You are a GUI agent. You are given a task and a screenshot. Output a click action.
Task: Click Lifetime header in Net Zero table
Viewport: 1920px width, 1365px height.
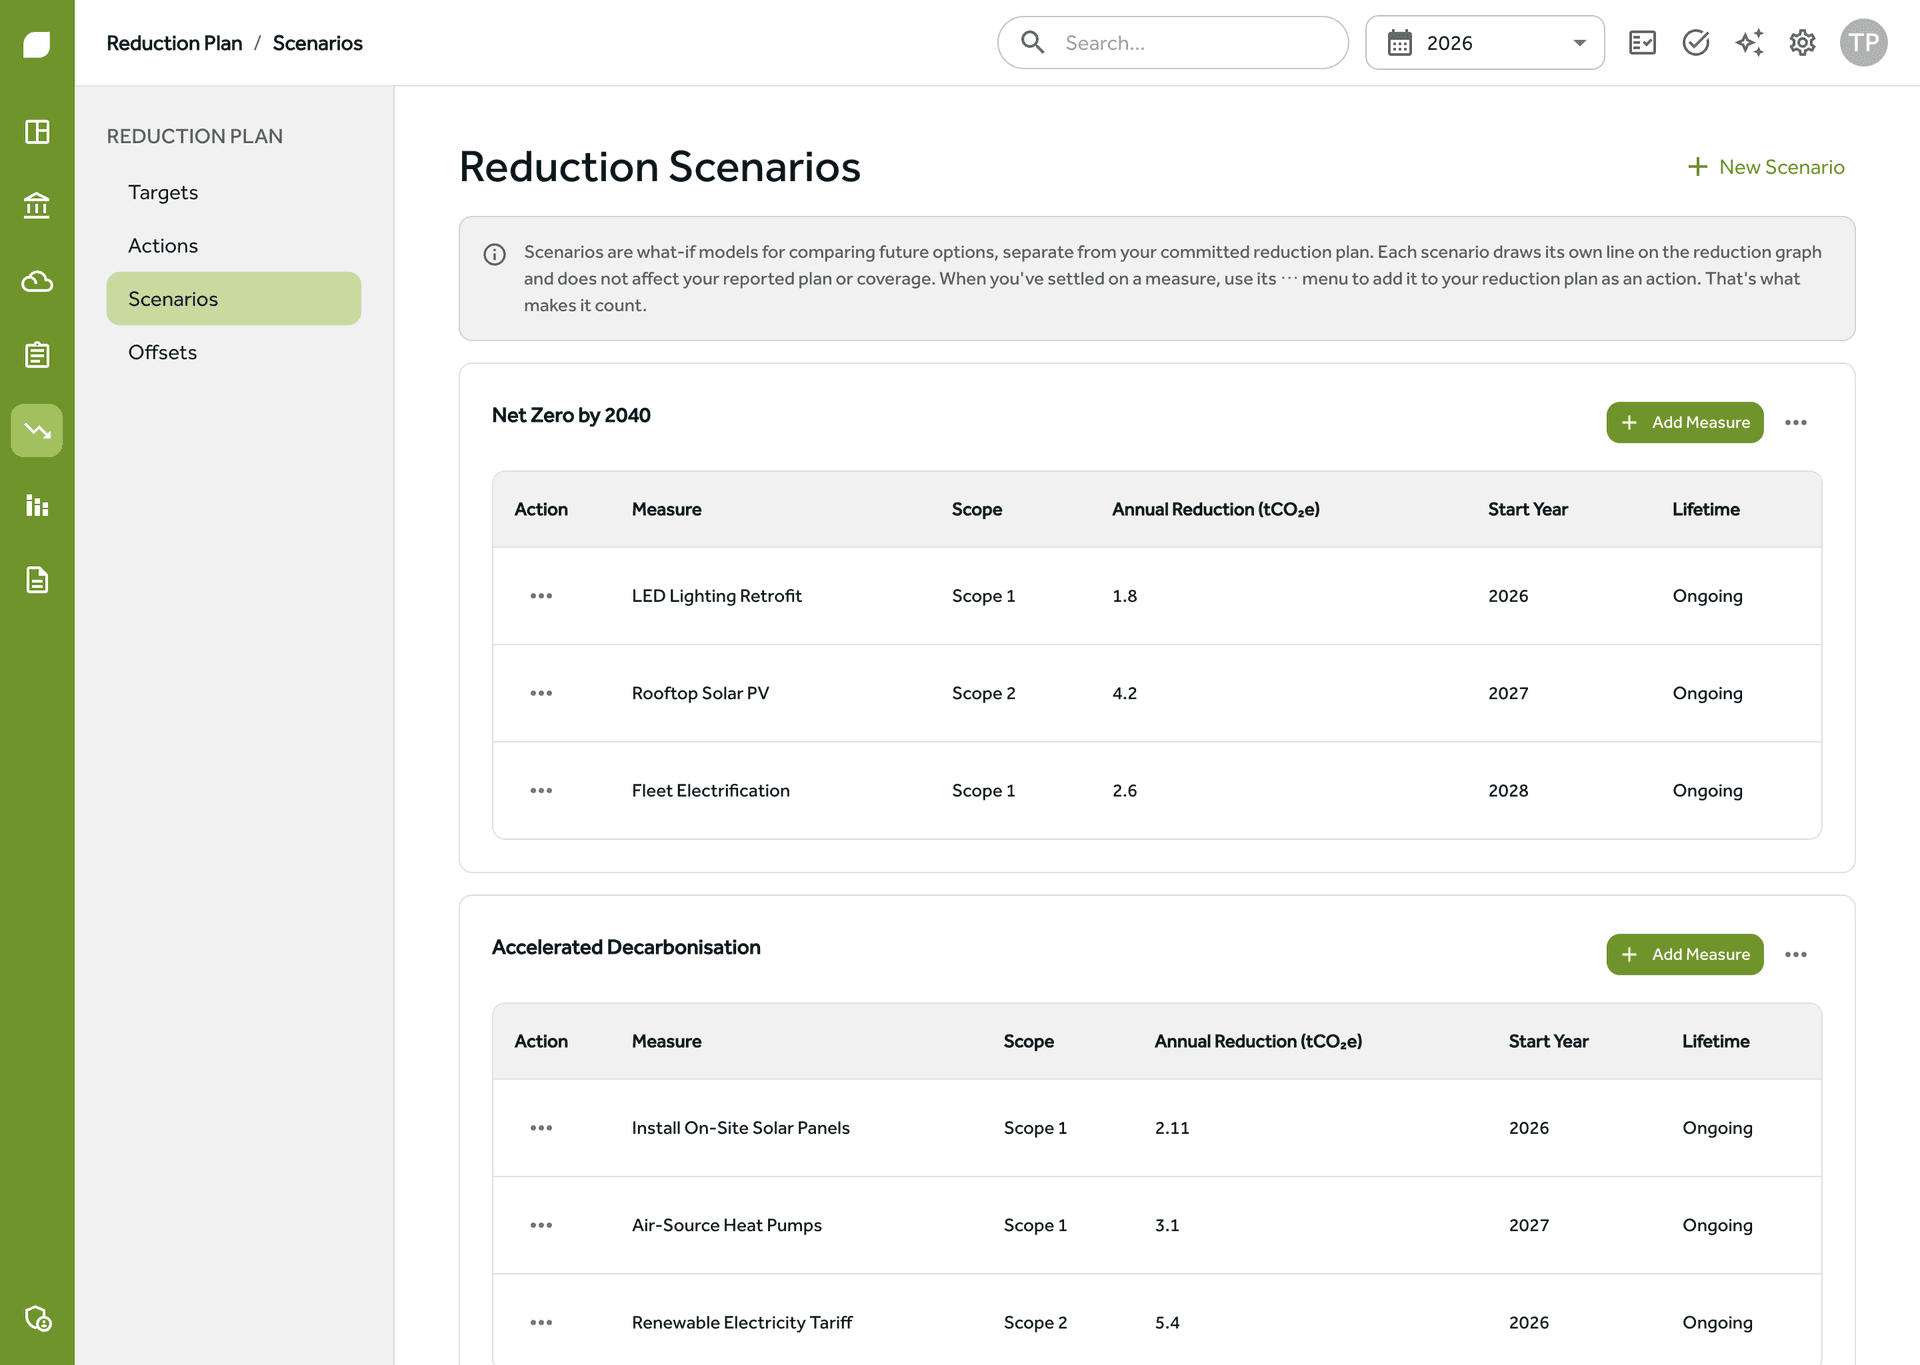(1706, 509)
